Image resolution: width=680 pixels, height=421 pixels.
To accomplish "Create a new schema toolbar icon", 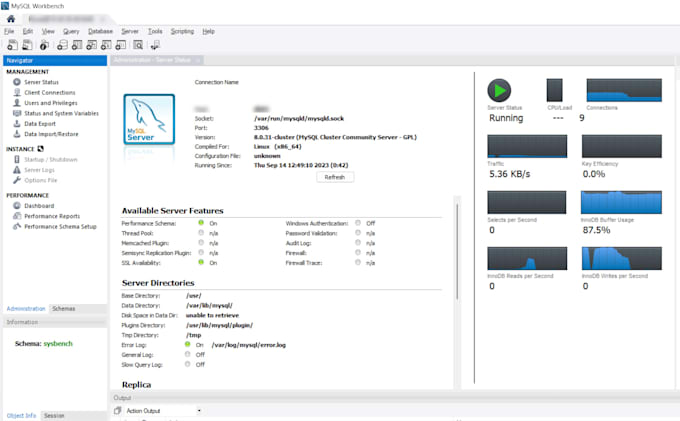I will 62,45.
